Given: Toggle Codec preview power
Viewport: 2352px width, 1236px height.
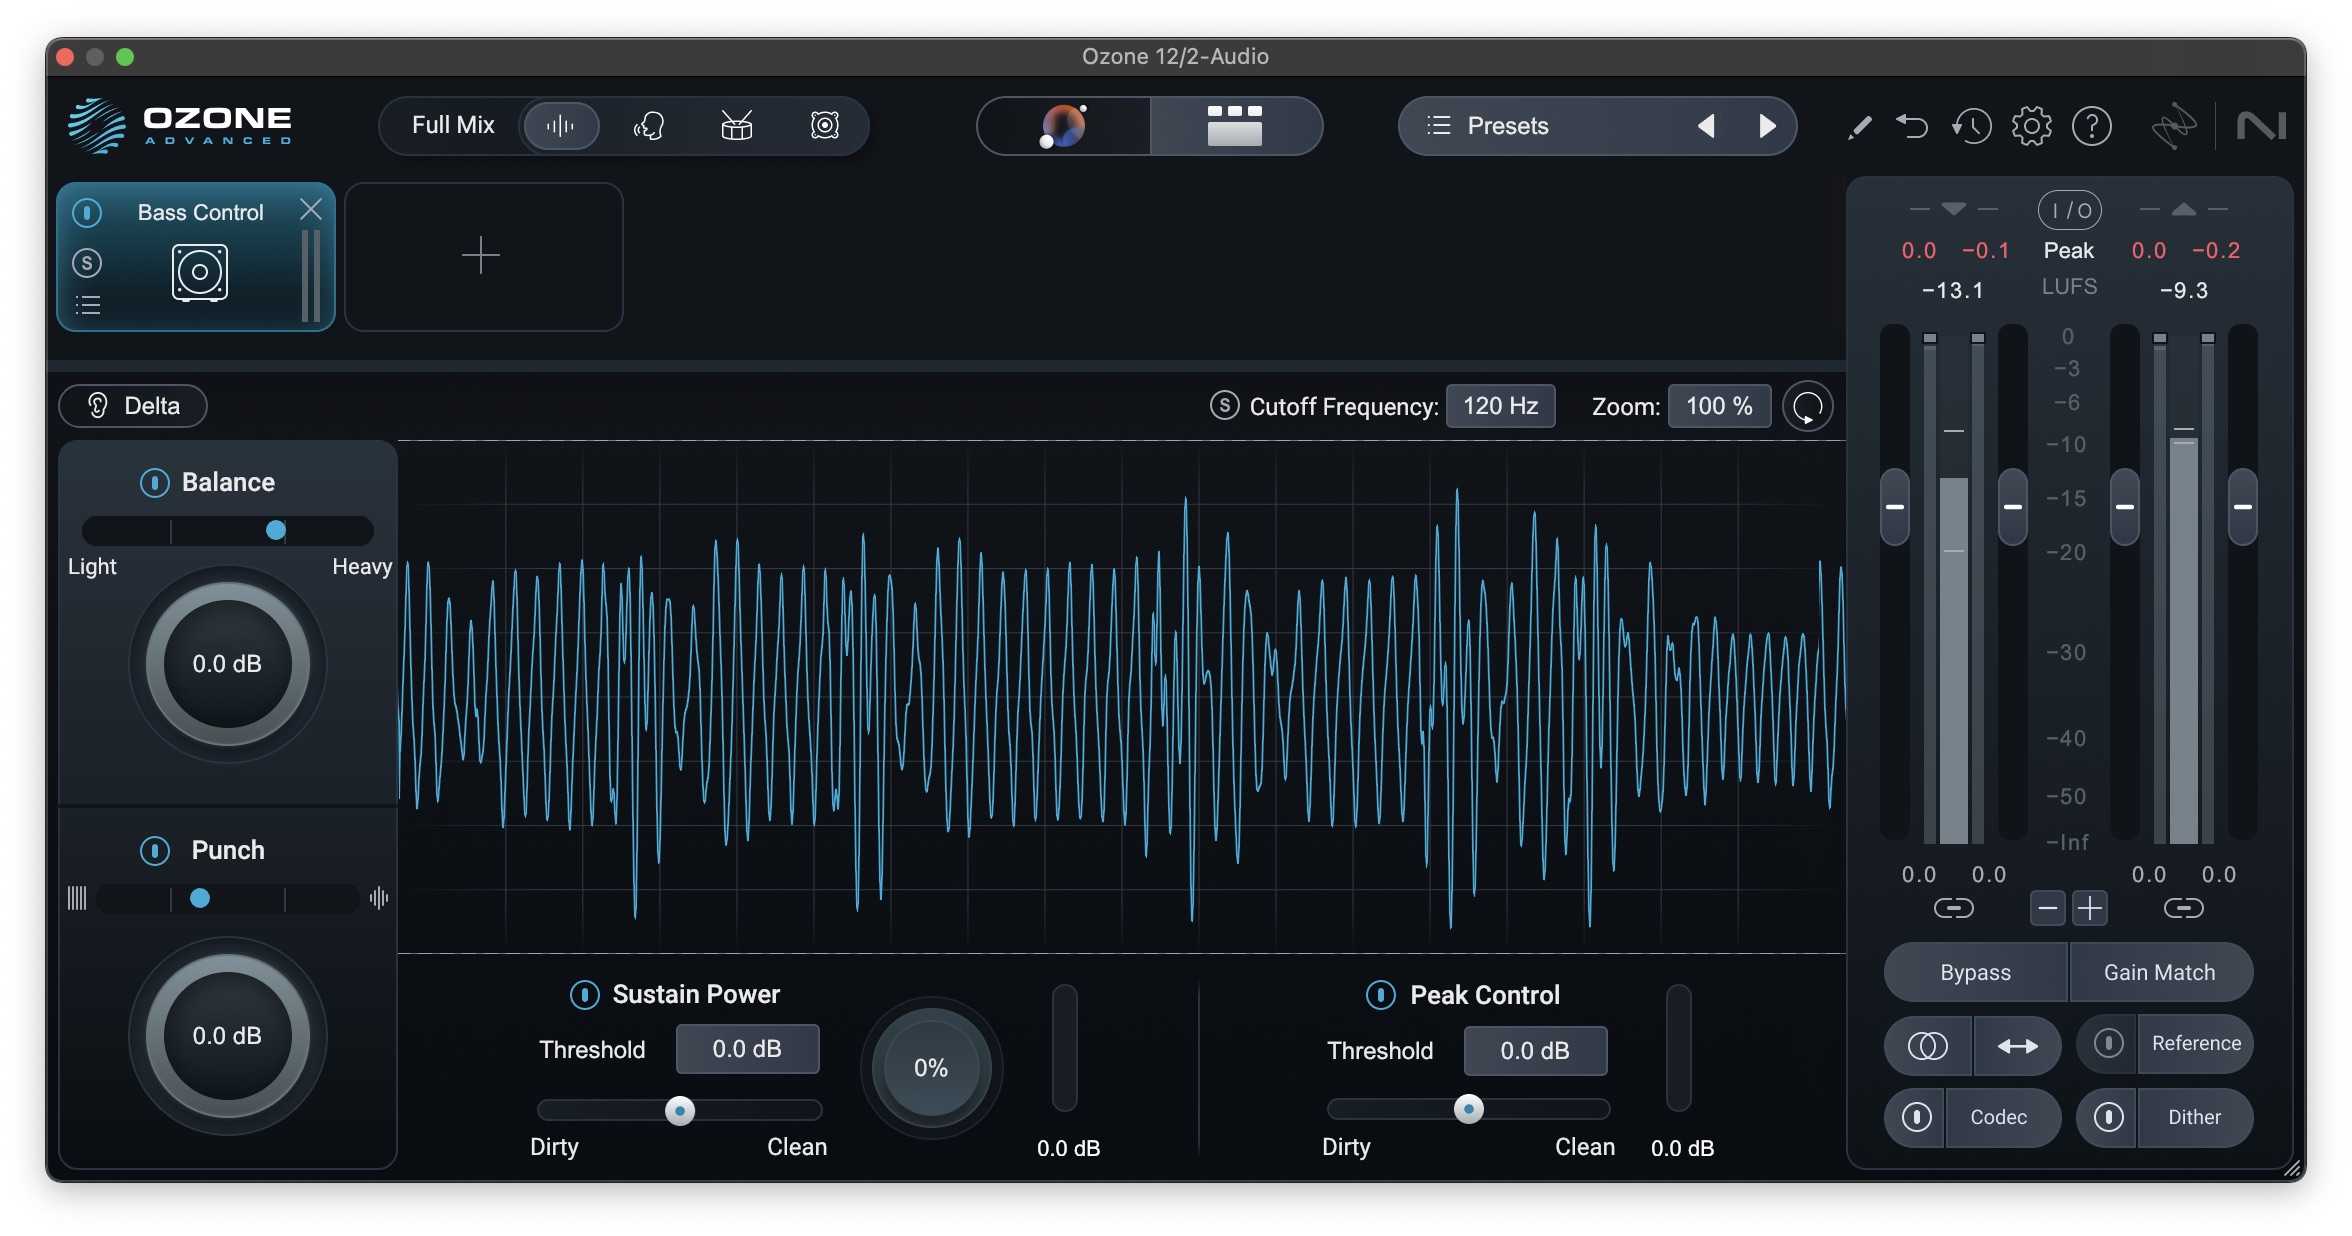Looking at the screenshot, I should [x=1916, y=1117].
